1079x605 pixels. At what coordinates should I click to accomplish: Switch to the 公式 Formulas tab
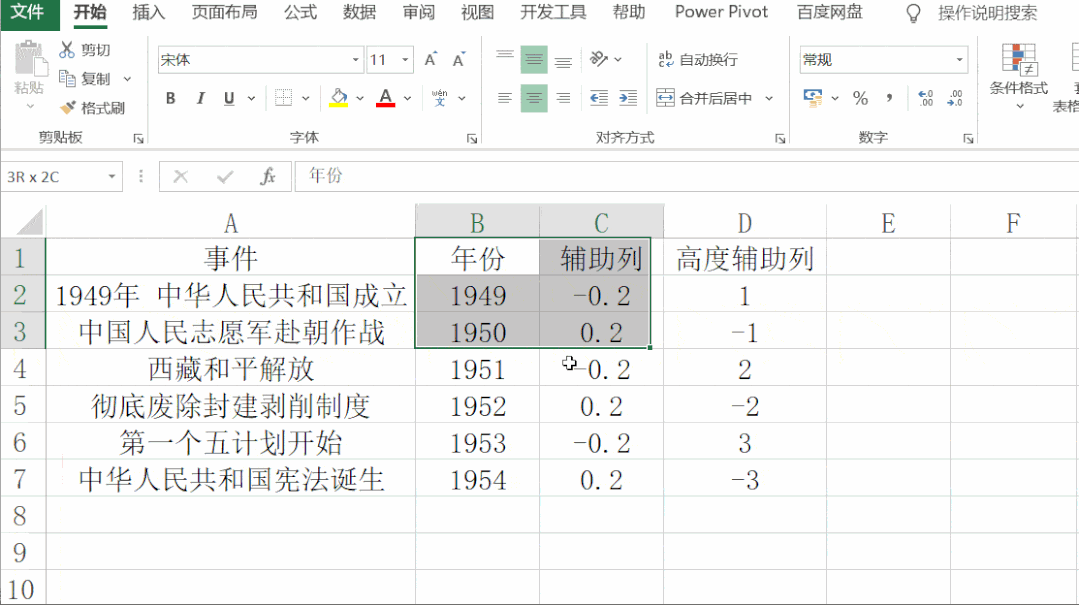pyautogui.click(x=300, y=13)
